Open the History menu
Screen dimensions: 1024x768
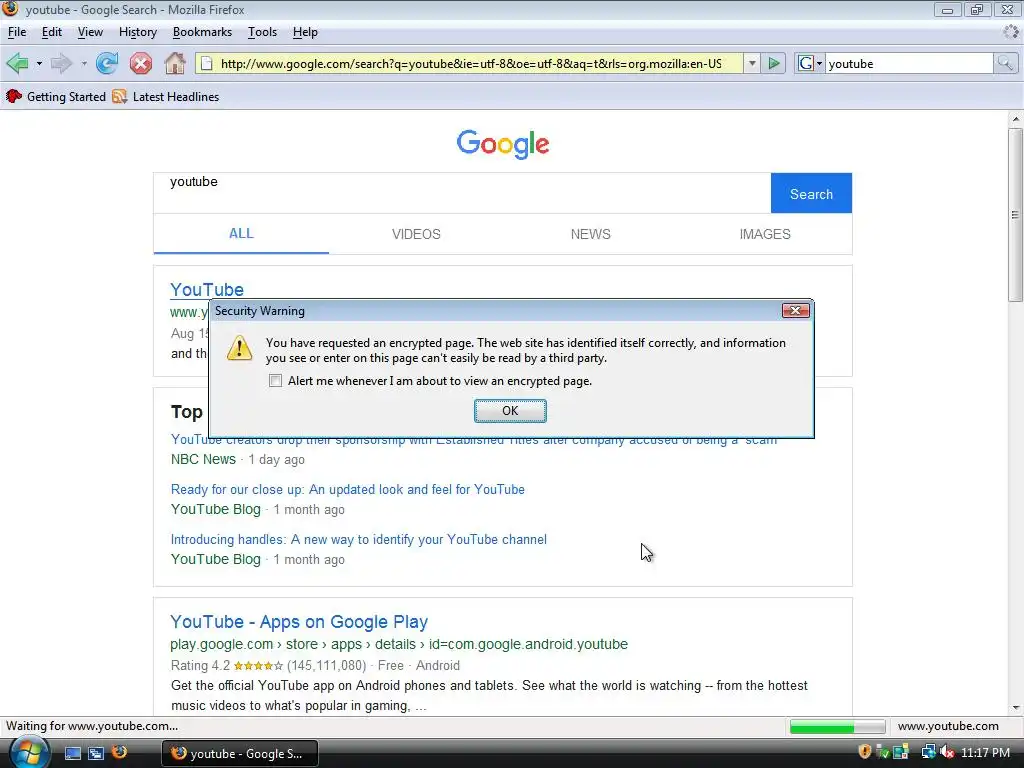tap(138, 32)
